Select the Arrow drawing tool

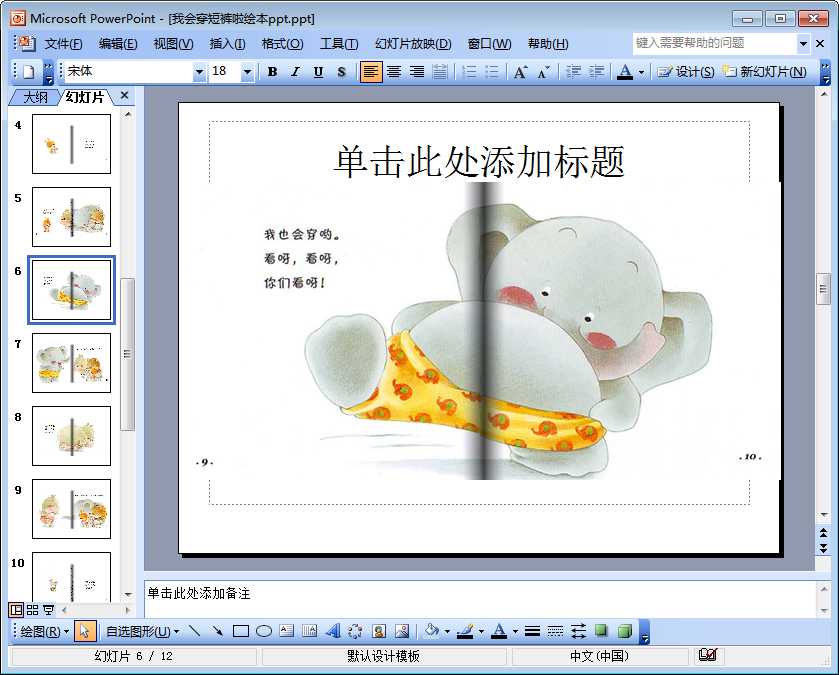click(x=217, y=631)
